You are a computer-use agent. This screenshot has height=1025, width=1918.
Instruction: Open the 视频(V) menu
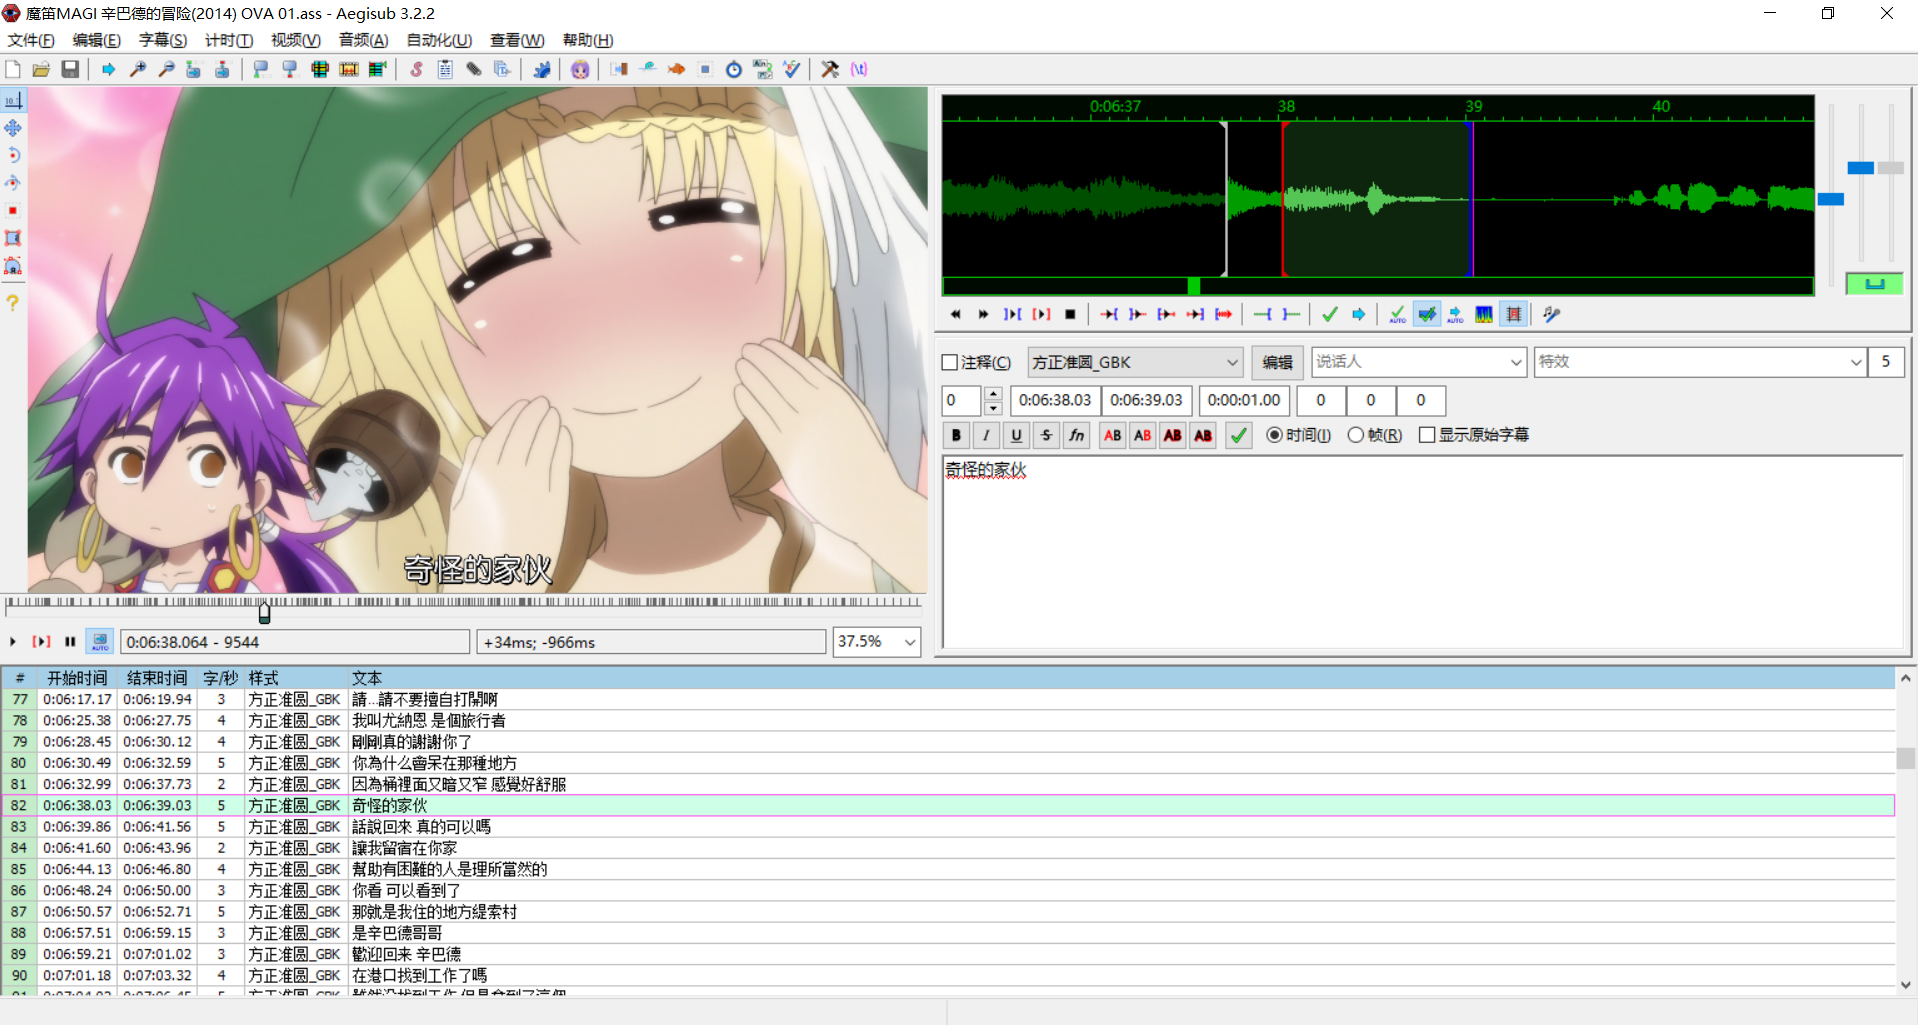[296, 40]
